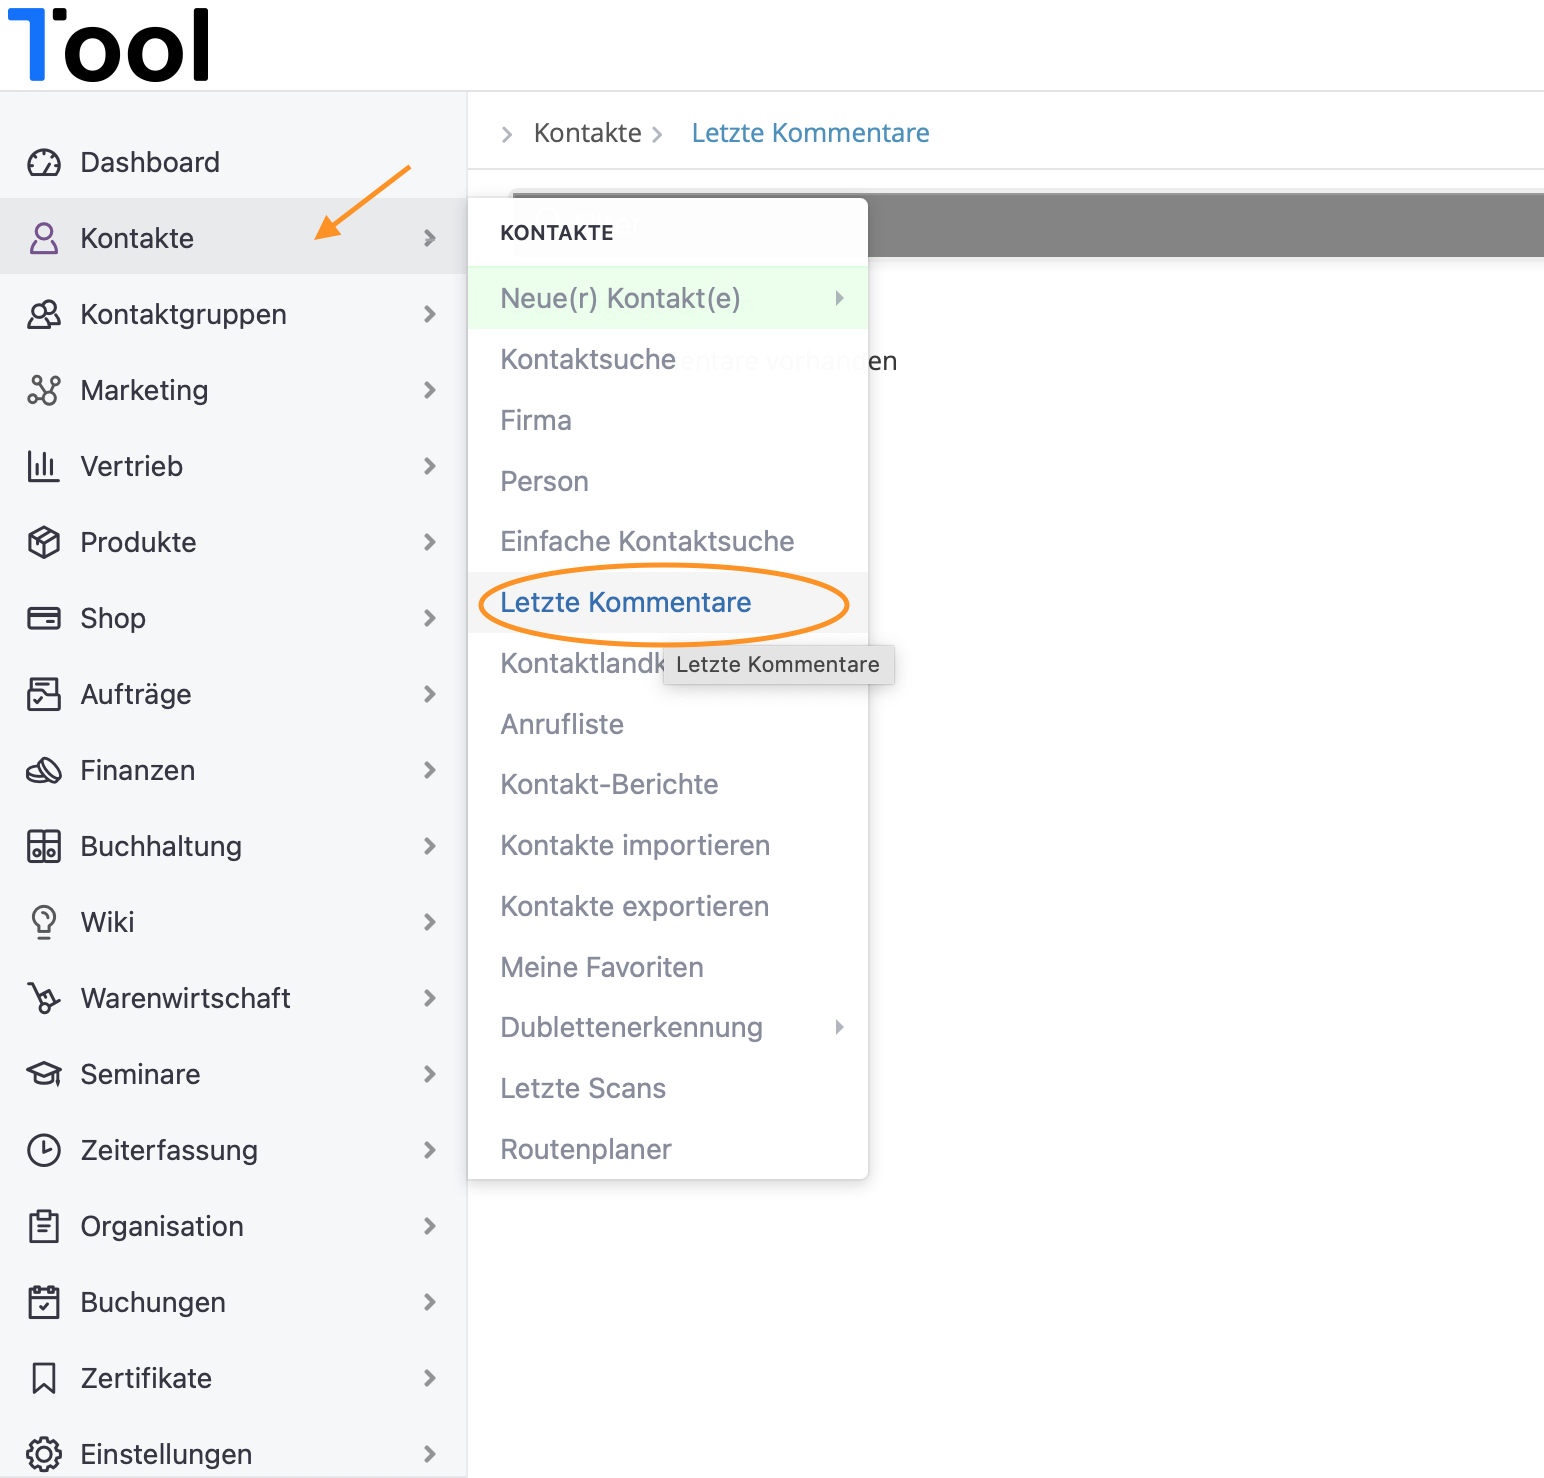Image resolution: width=1544 pixels, height=1478 pixels.
Task: Click the Kontaktgruppen group icon
Action: (44, 314)
